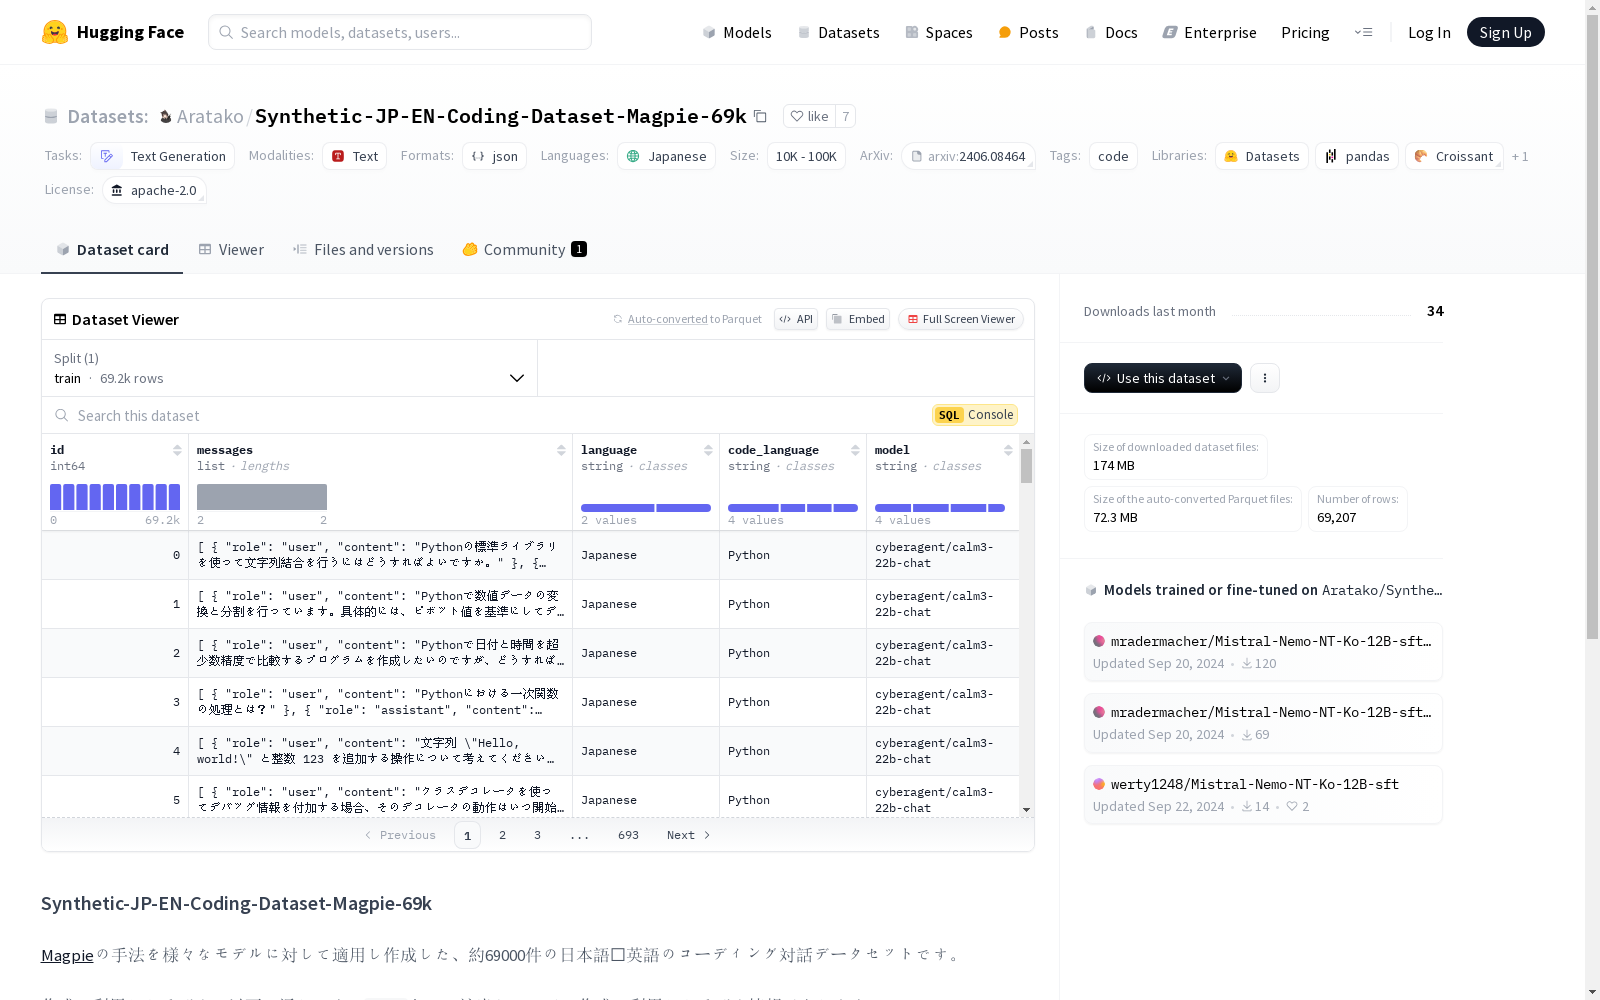Sort by the messages column
The width and height of the screenshot is (1600, 1000).
click(x=561, y=450)
